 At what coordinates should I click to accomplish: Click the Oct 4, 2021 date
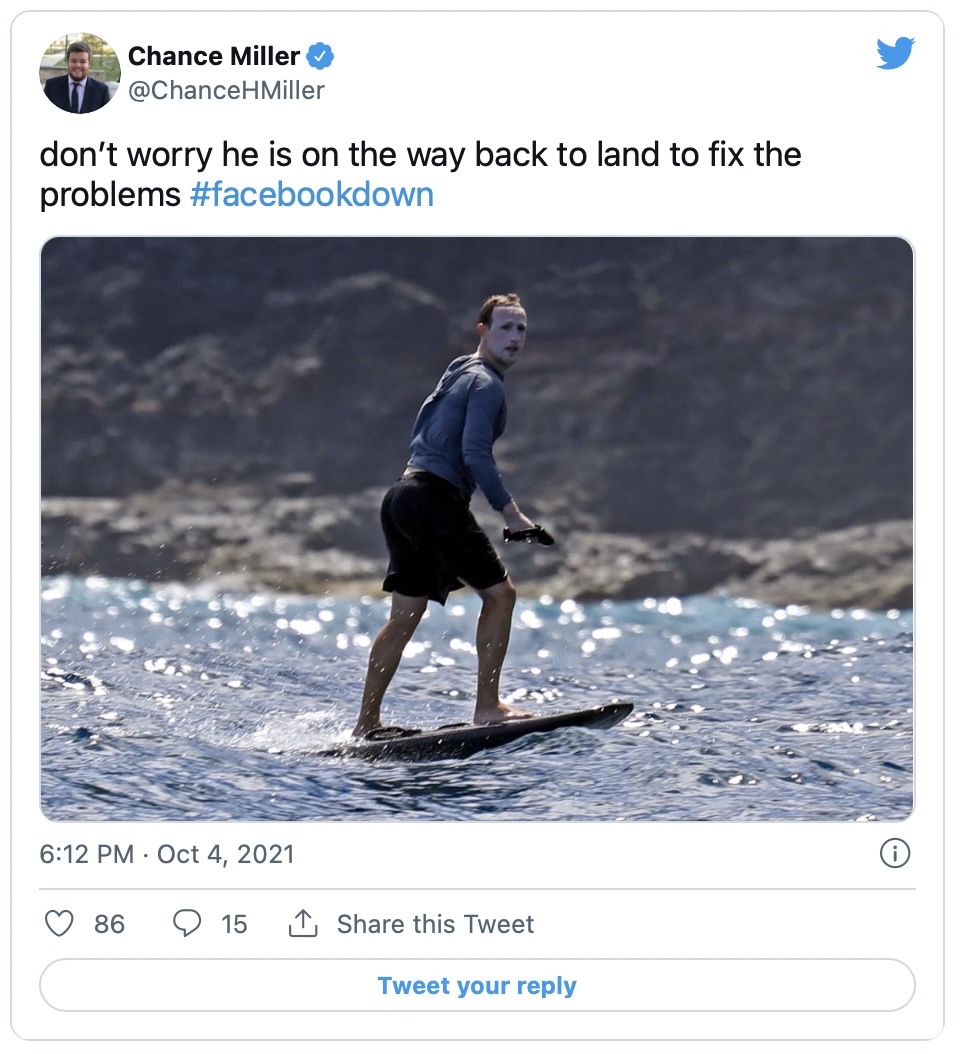coord(226,854)
